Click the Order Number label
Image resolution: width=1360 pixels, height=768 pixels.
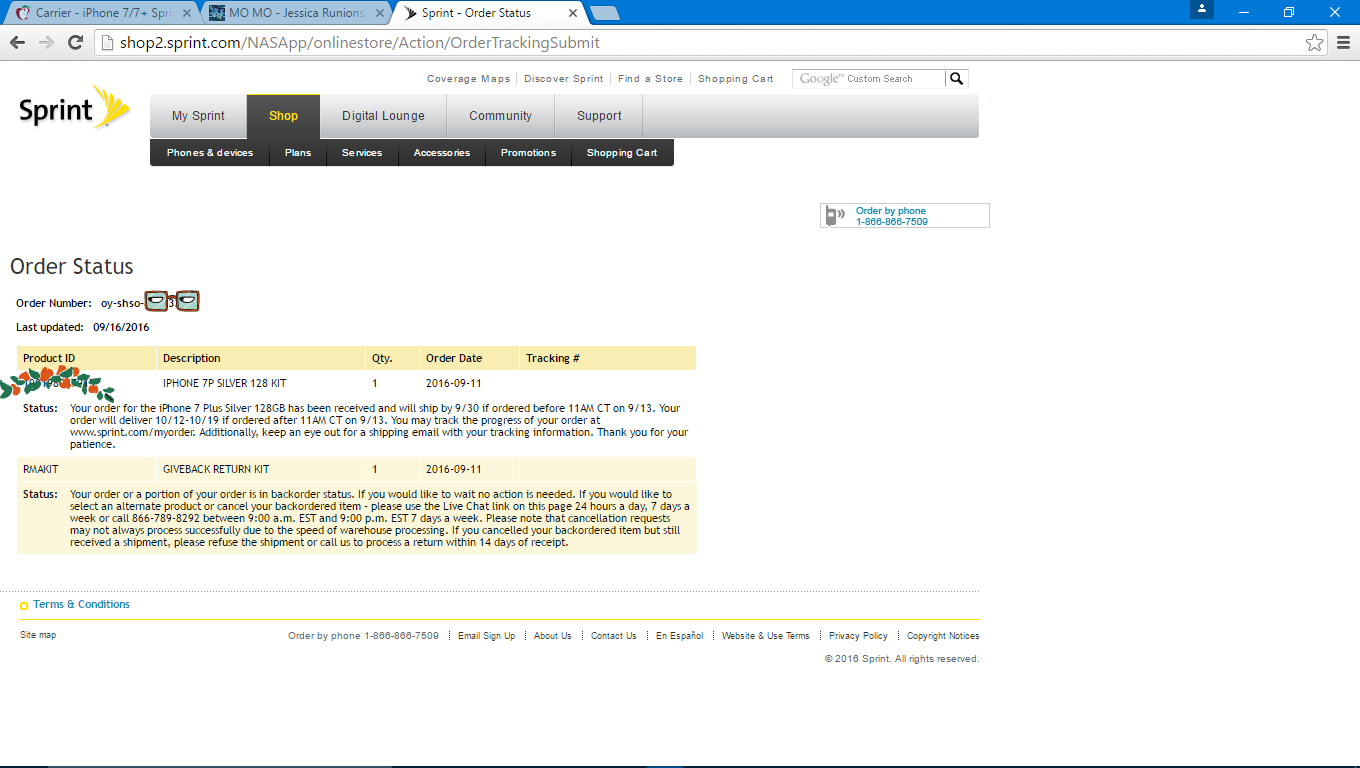(x=54, y=303)
